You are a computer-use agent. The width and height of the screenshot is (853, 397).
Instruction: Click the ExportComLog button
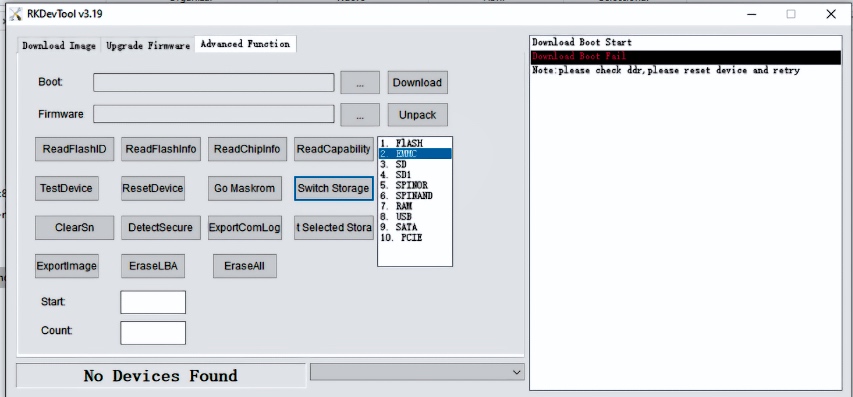pyautogui.click(x=245, y=227)
